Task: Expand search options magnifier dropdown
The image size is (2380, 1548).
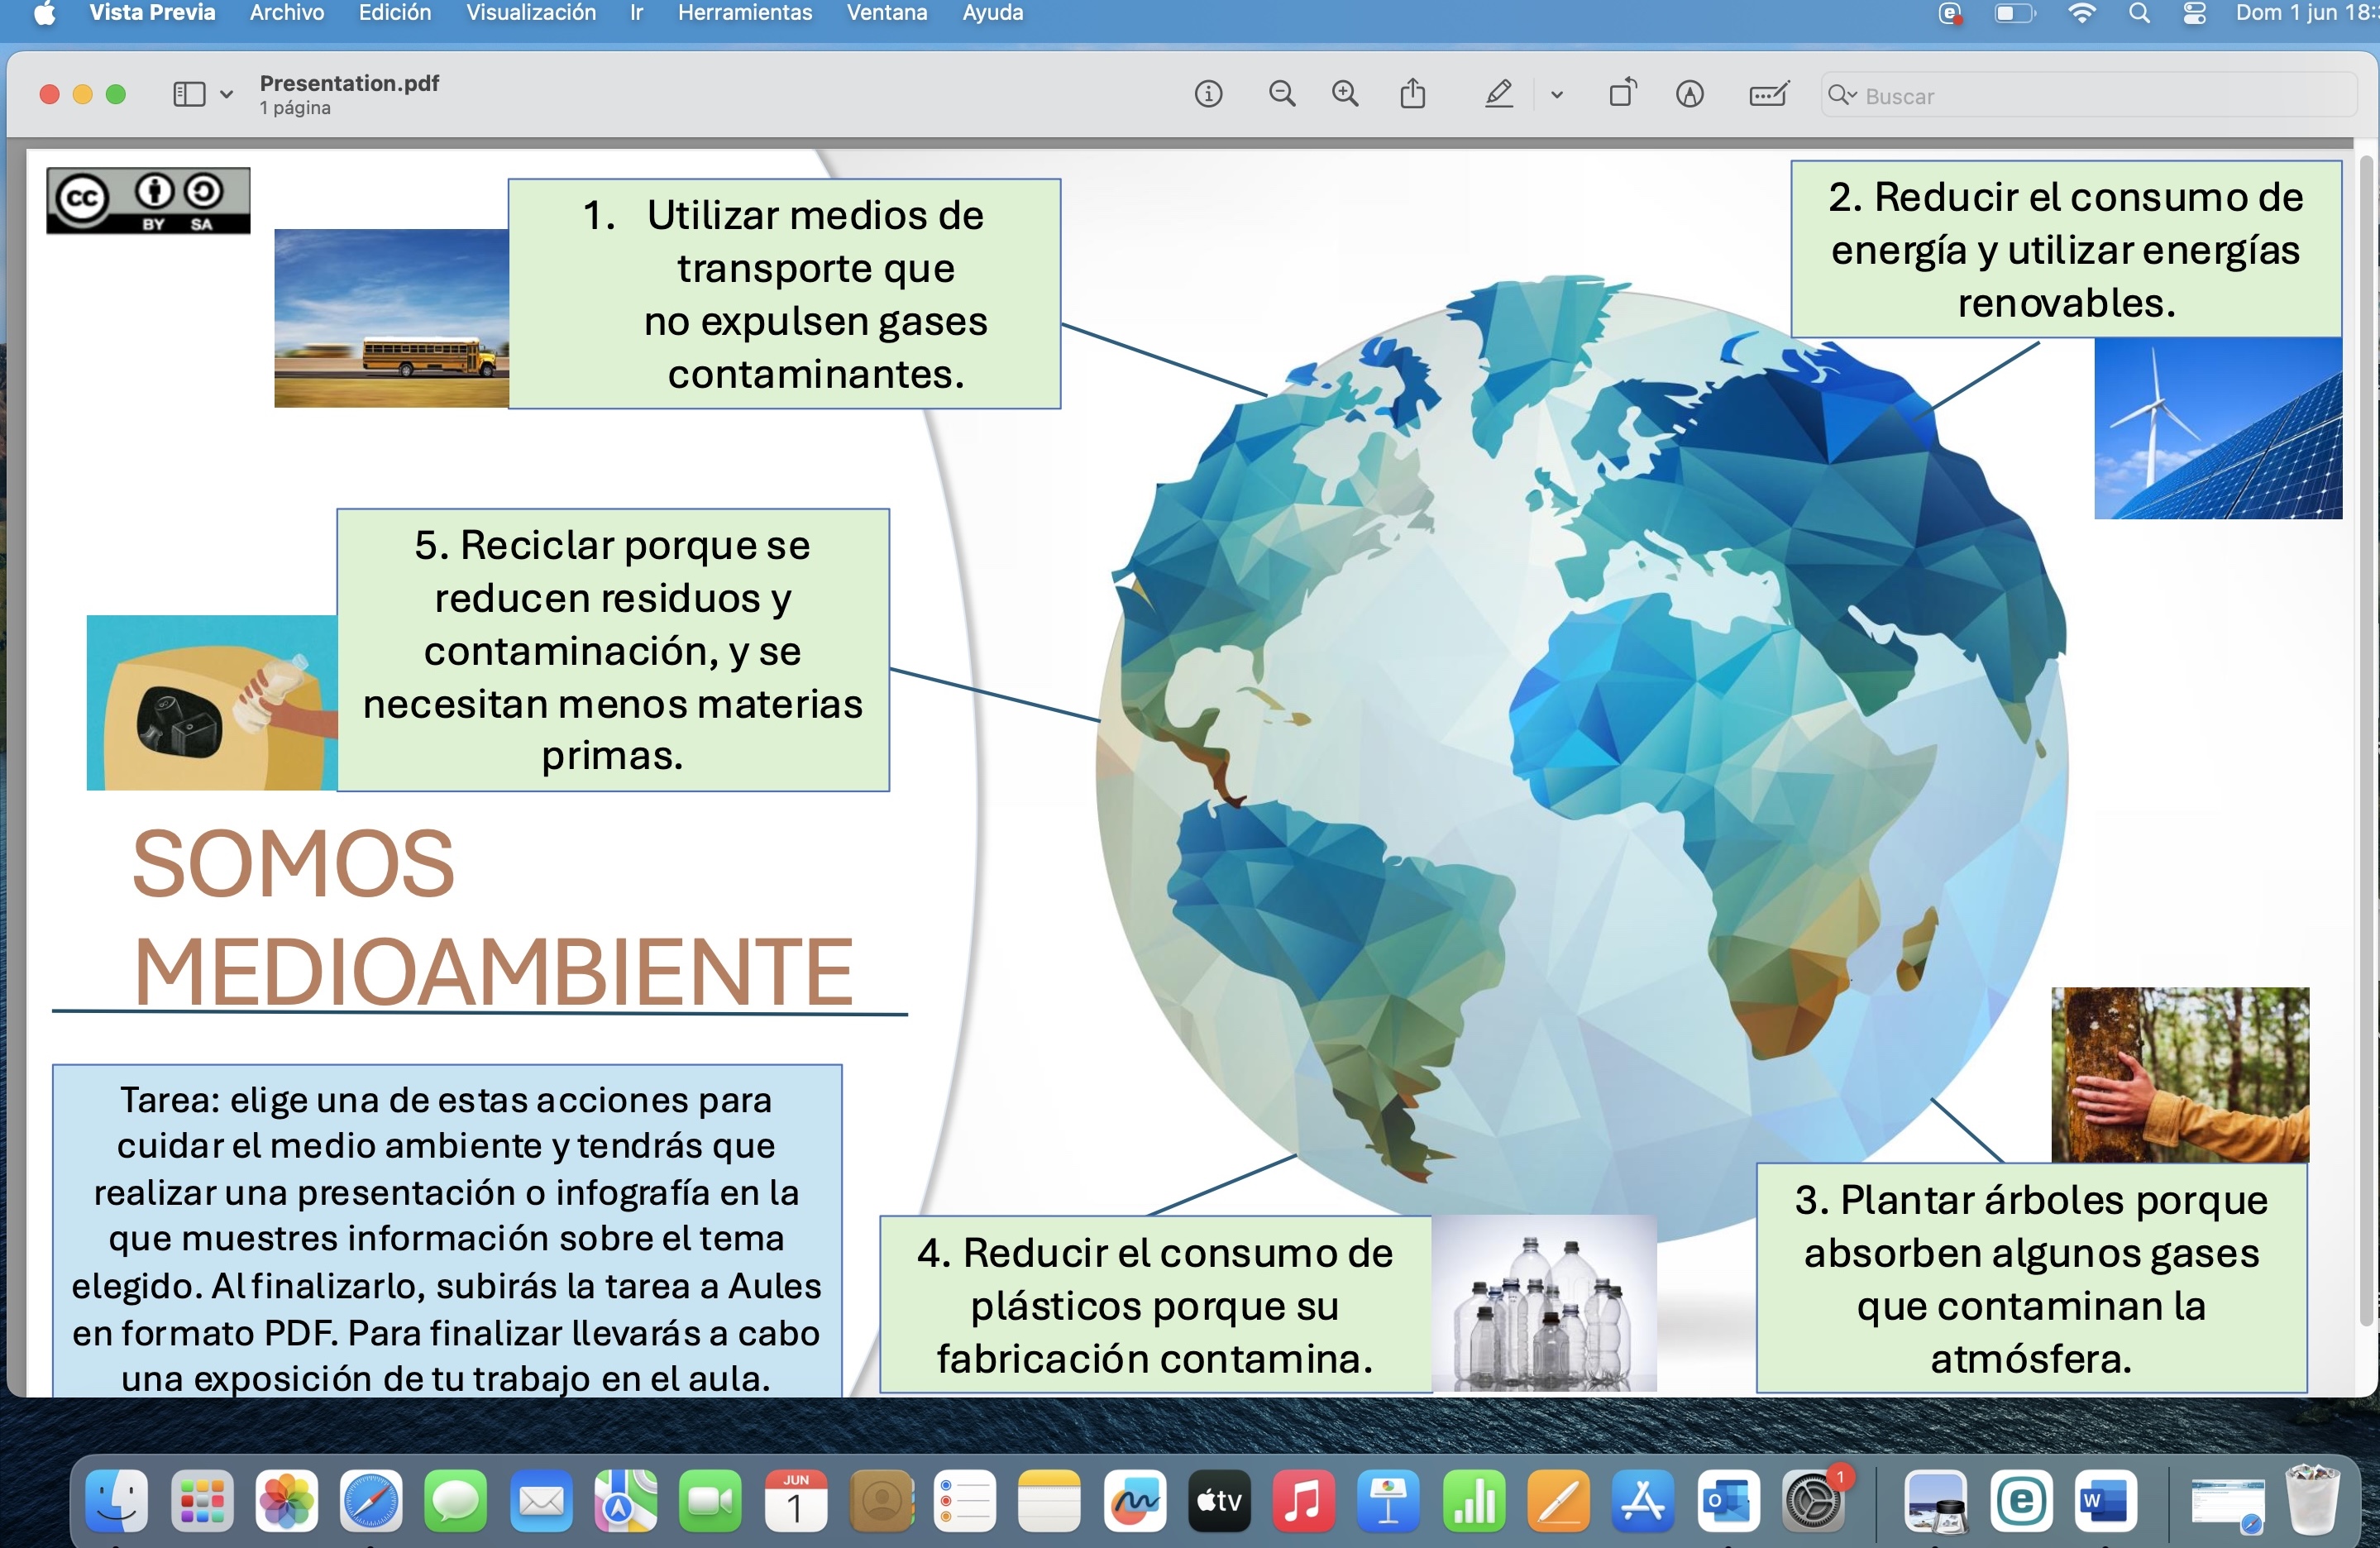Action: (x=1842, y=96)
